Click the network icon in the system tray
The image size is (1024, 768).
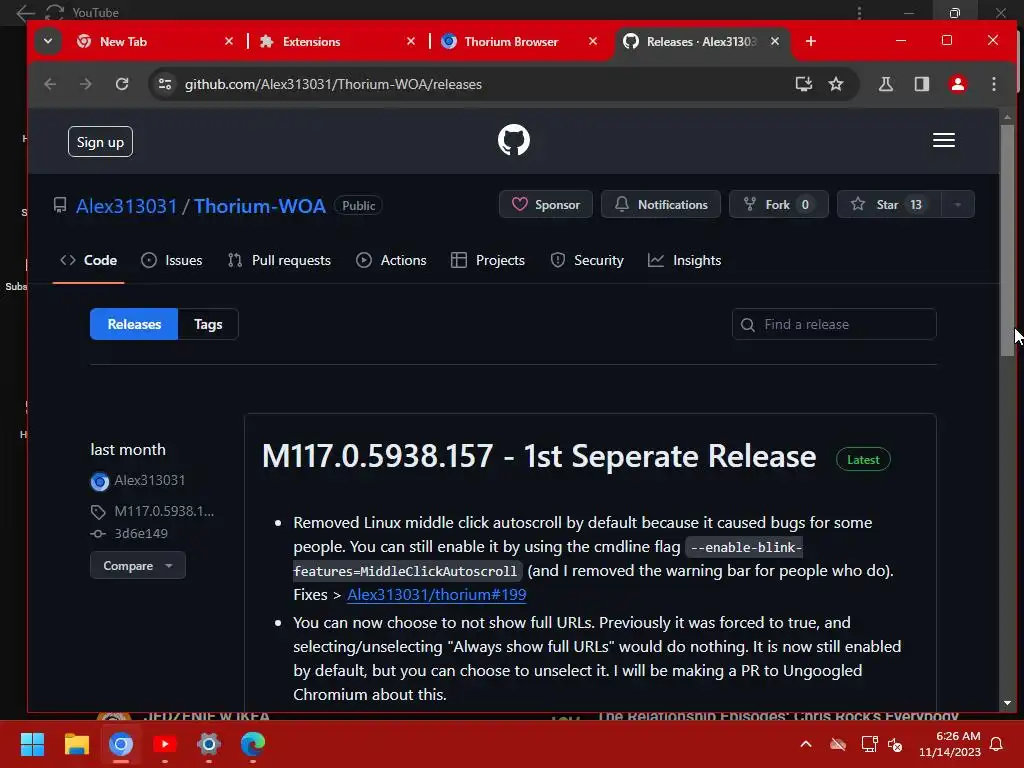coord(869,744)
